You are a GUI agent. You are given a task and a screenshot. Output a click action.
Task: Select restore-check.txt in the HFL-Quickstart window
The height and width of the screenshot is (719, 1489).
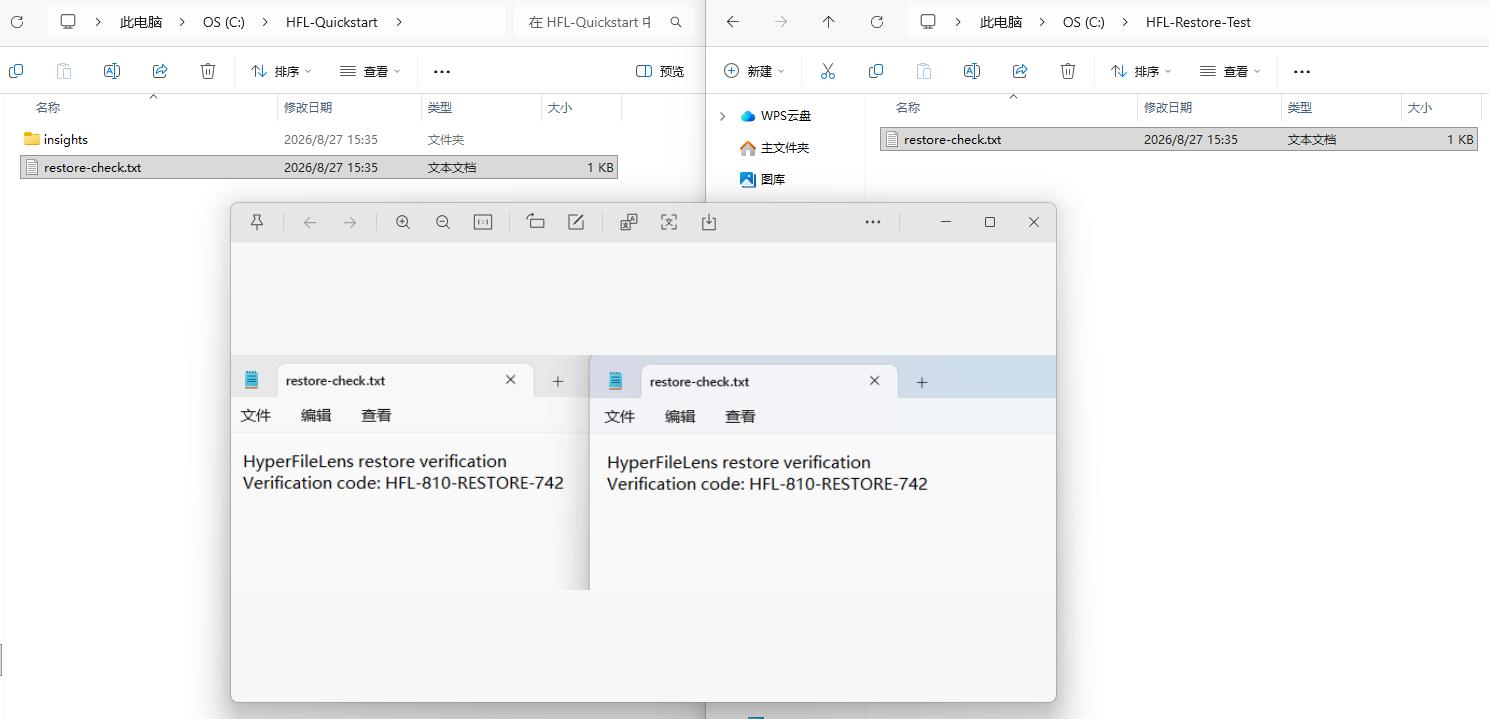319,167
